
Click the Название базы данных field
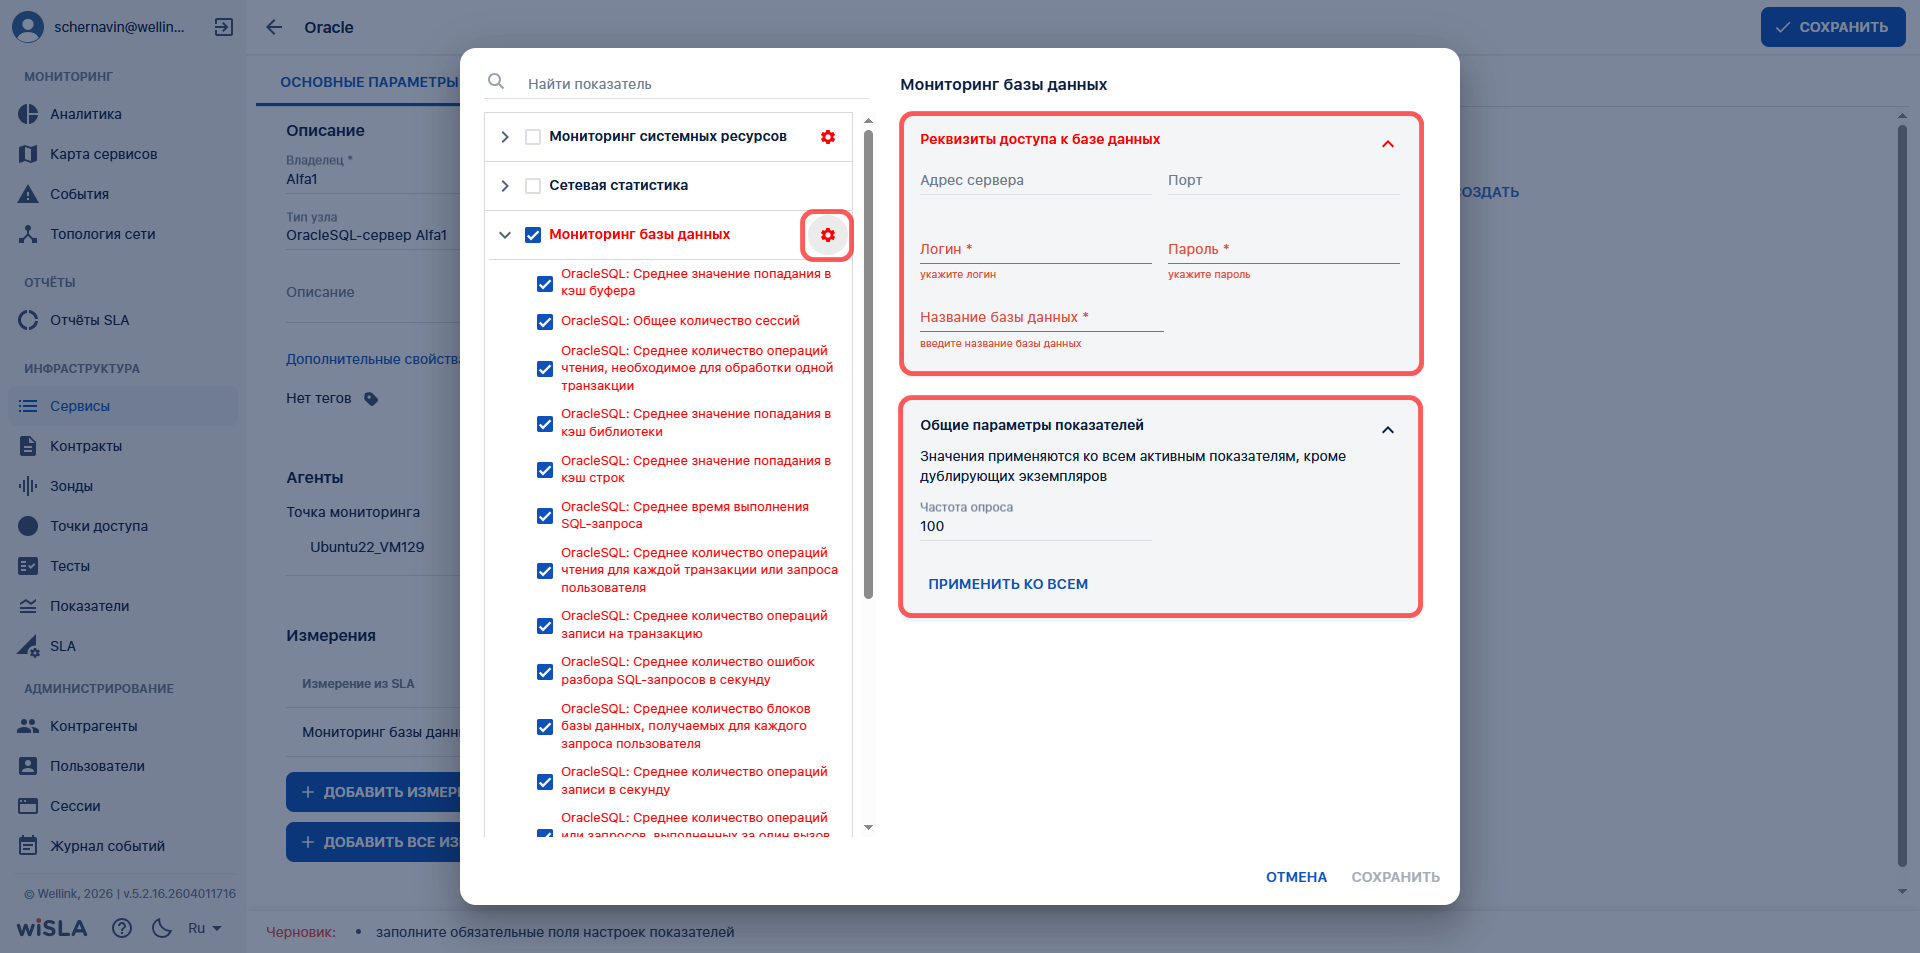coord(1042,318)
